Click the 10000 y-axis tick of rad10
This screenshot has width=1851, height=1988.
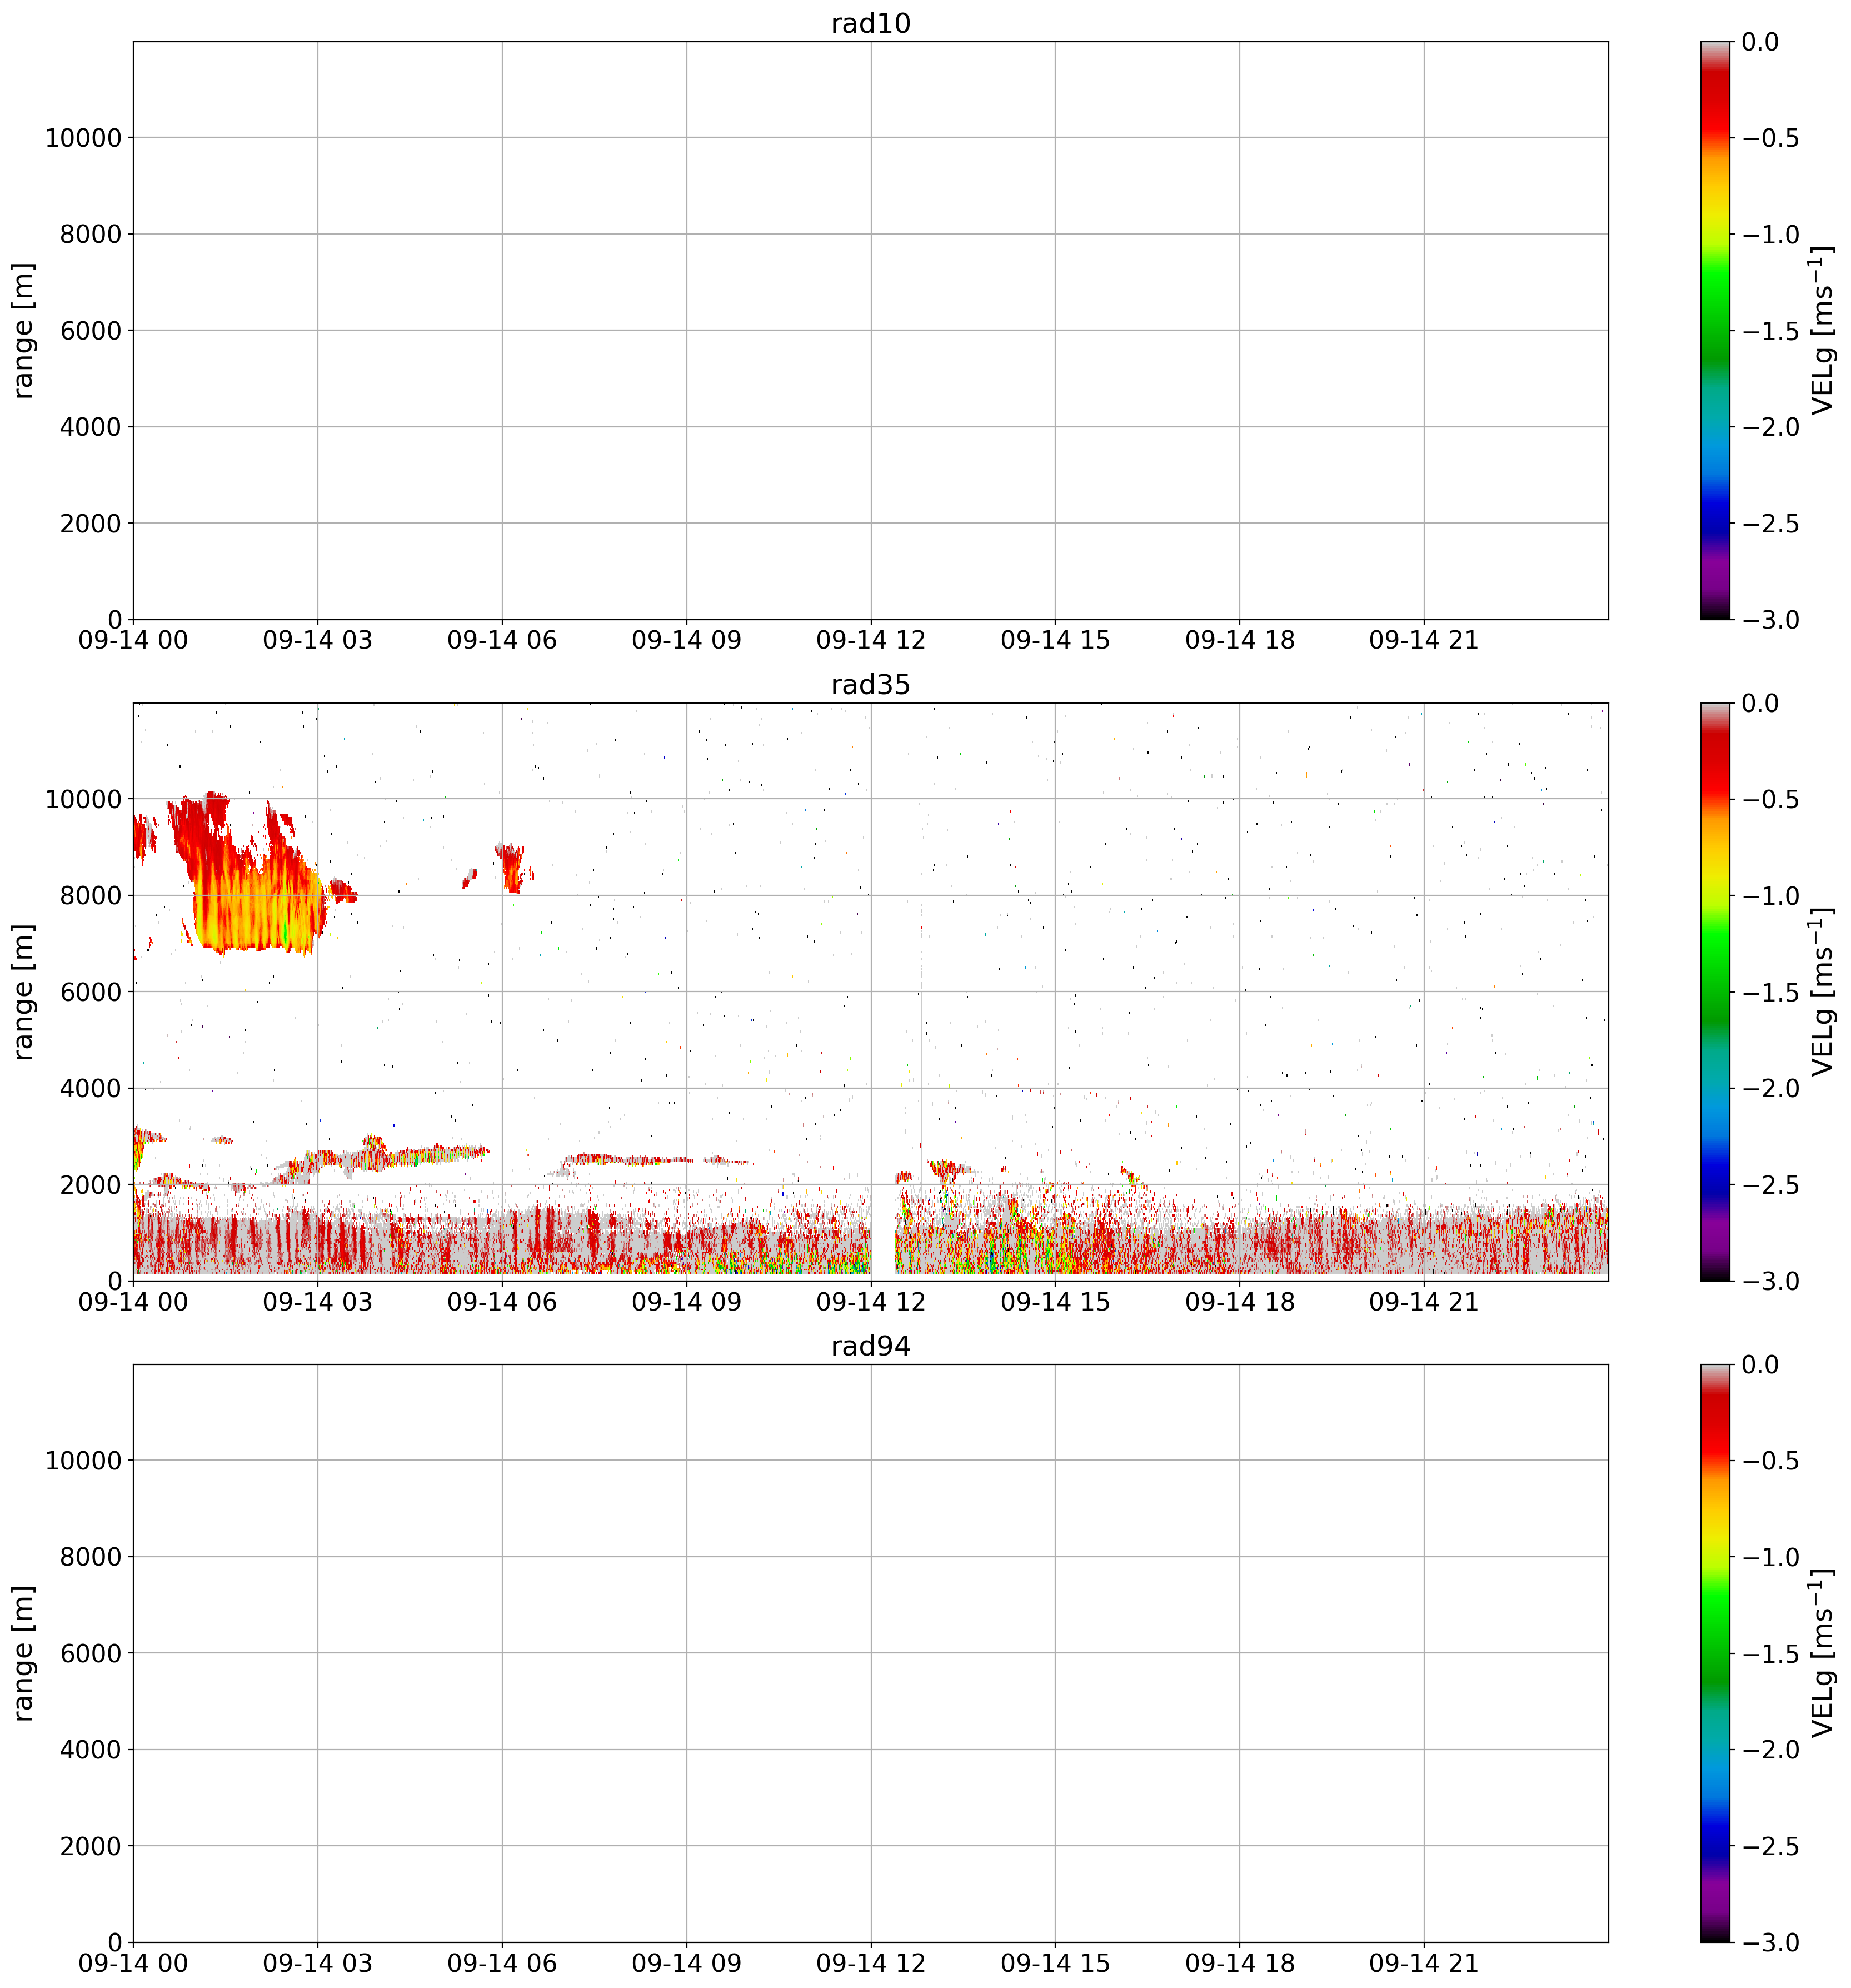(x=83, y=138)
